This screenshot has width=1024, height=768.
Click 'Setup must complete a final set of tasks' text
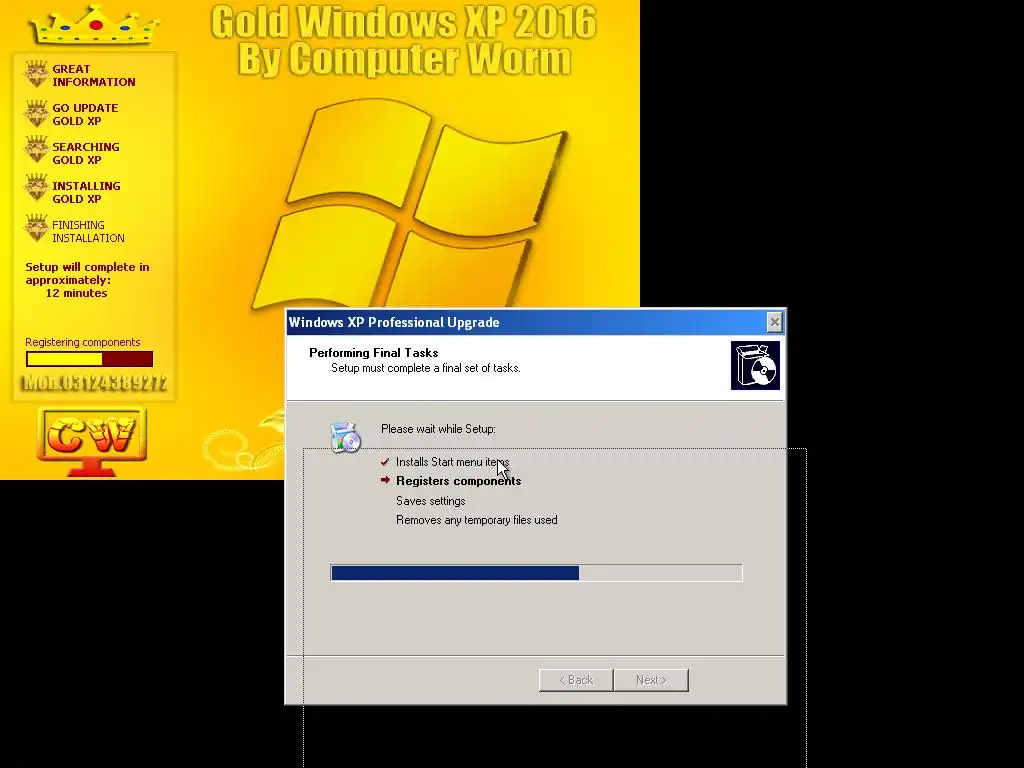[x=426, y=368]
